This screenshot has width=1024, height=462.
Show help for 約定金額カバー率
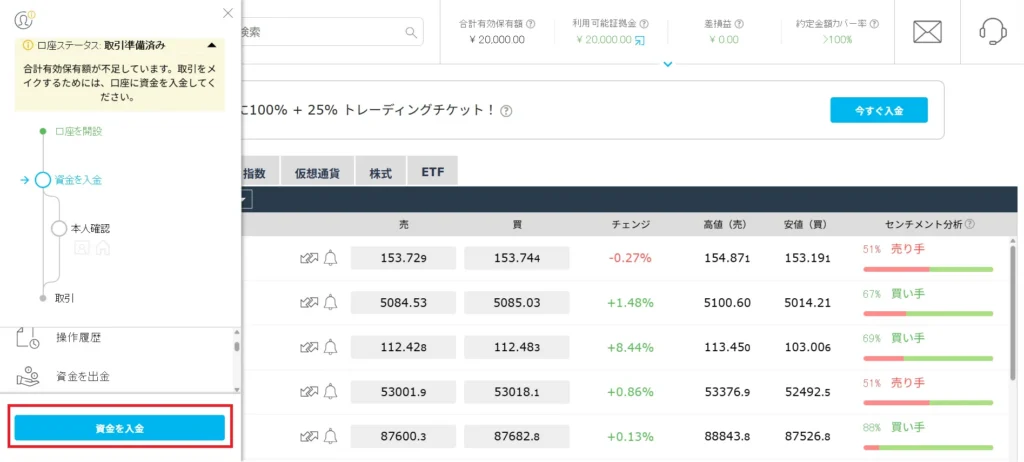874,24
